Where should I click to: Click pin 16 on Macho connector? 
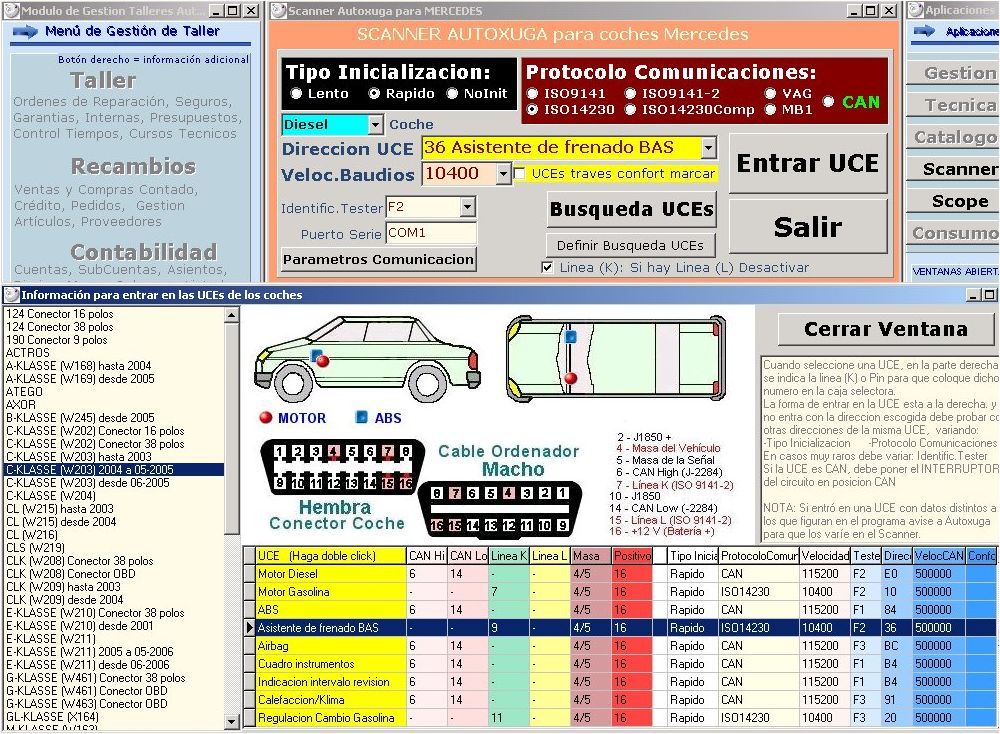[436, 525]
